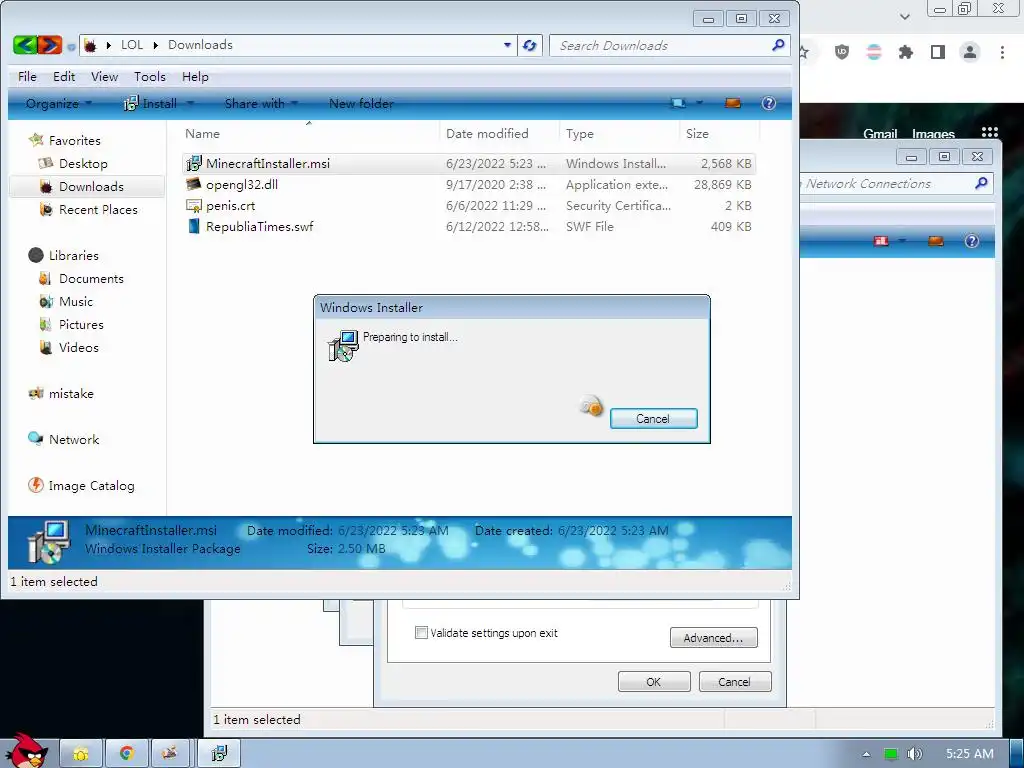Select Network in navigation pane

pos(74,440)
